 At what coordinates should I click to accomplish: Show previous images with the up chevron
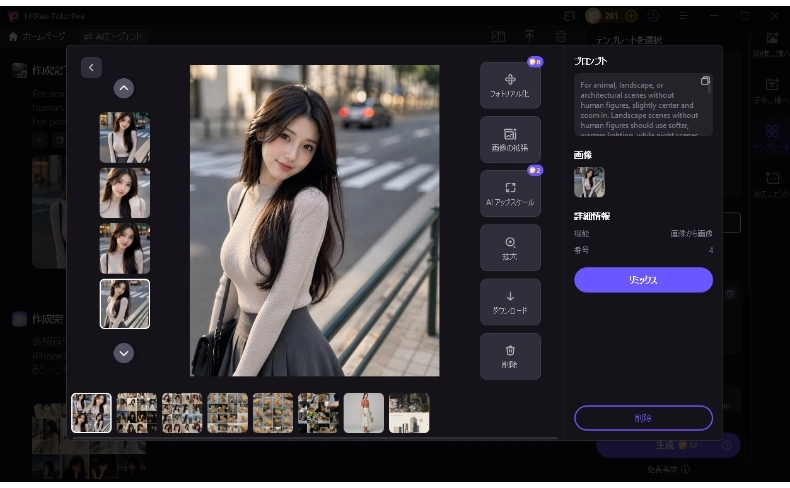pos(124,89)
